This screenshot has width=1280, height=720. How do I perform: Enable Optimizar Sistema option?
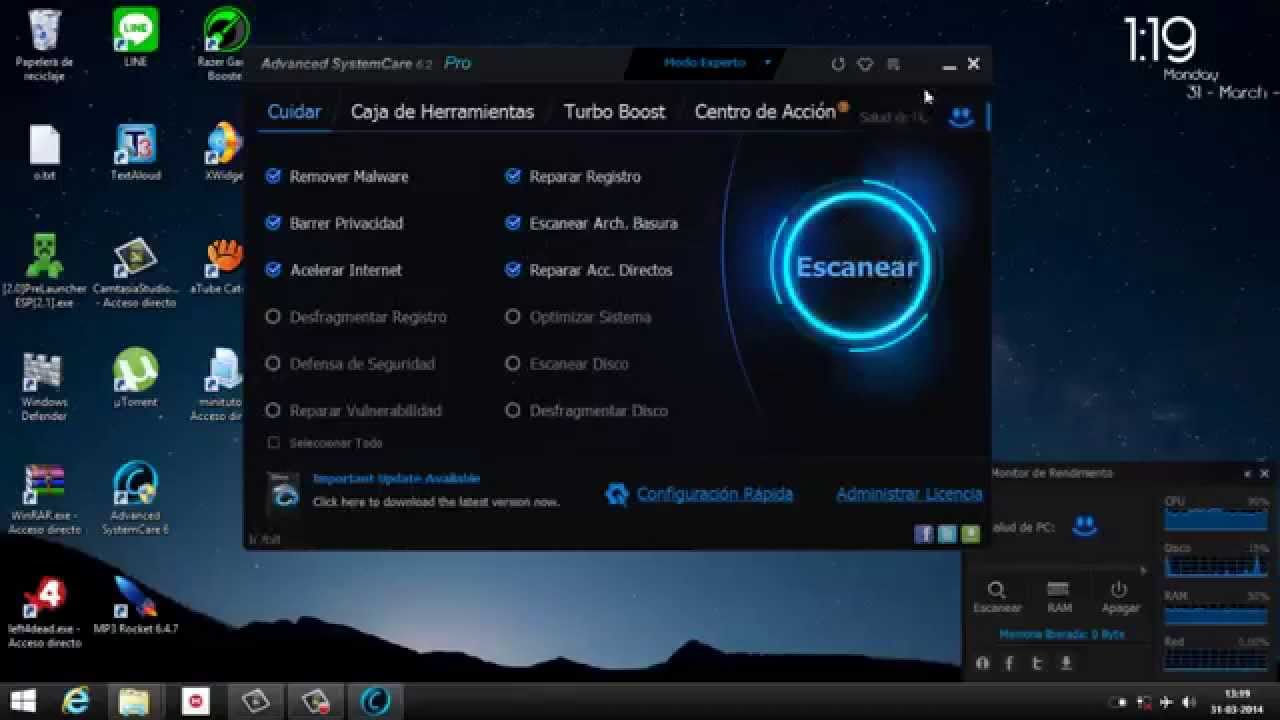[513, 317]
